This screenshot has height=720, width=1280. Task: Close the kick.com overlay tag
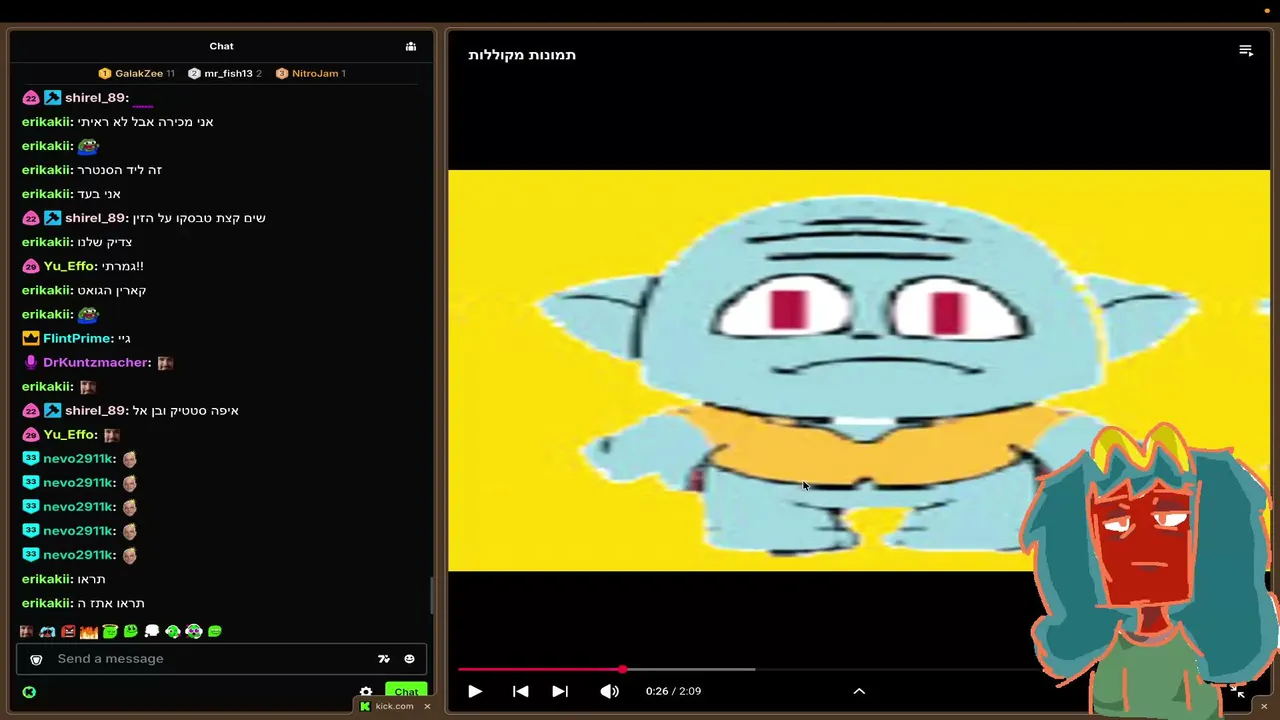427,706
